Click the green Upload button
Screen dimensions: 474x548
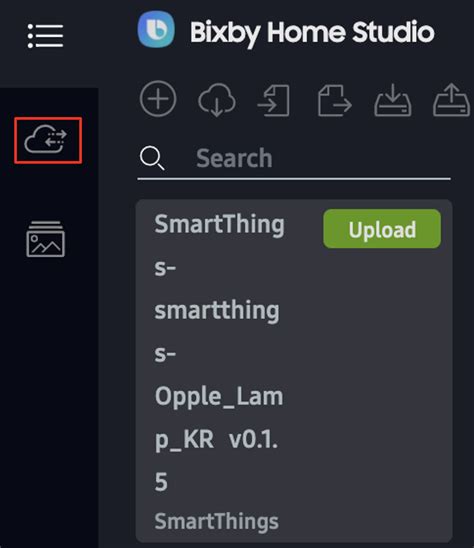pos(382,229)
